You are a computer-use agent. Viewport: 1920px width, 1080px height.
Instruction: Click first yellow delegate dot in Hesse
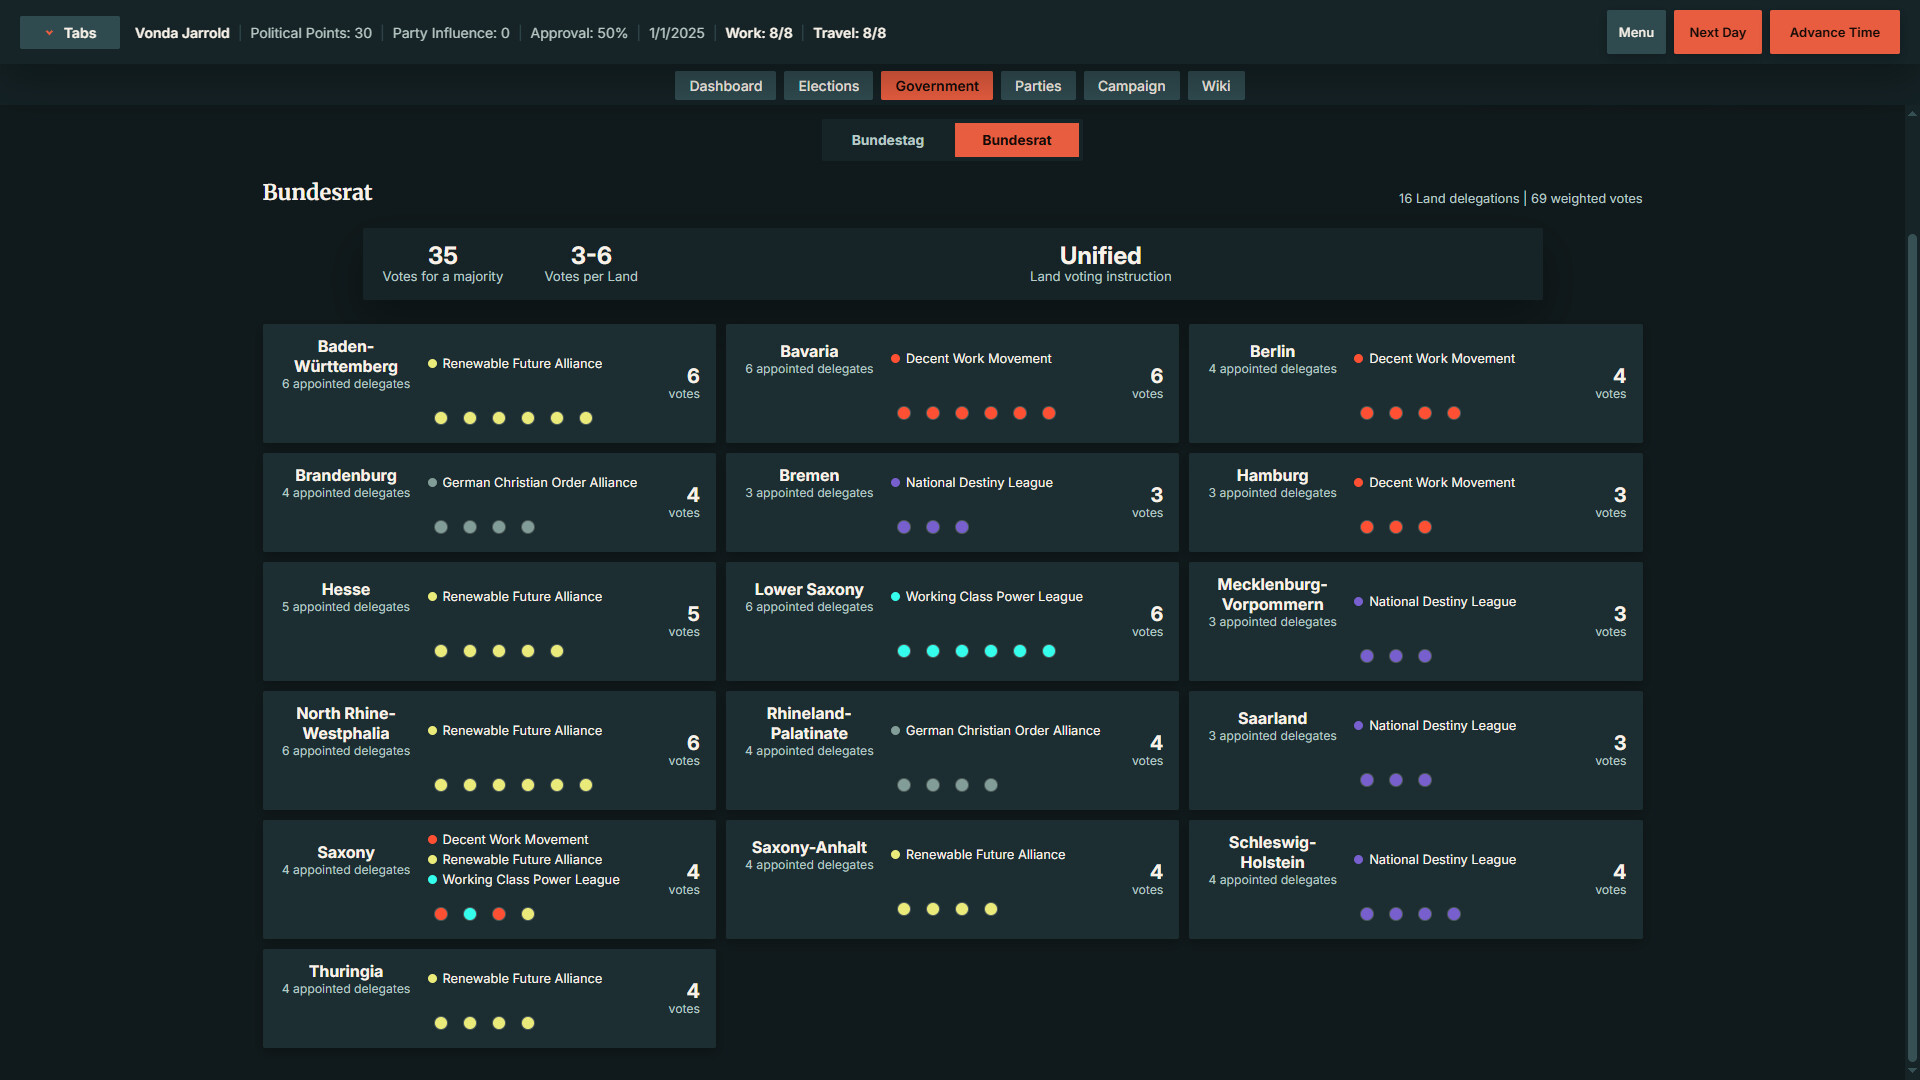tap(441, 651)
